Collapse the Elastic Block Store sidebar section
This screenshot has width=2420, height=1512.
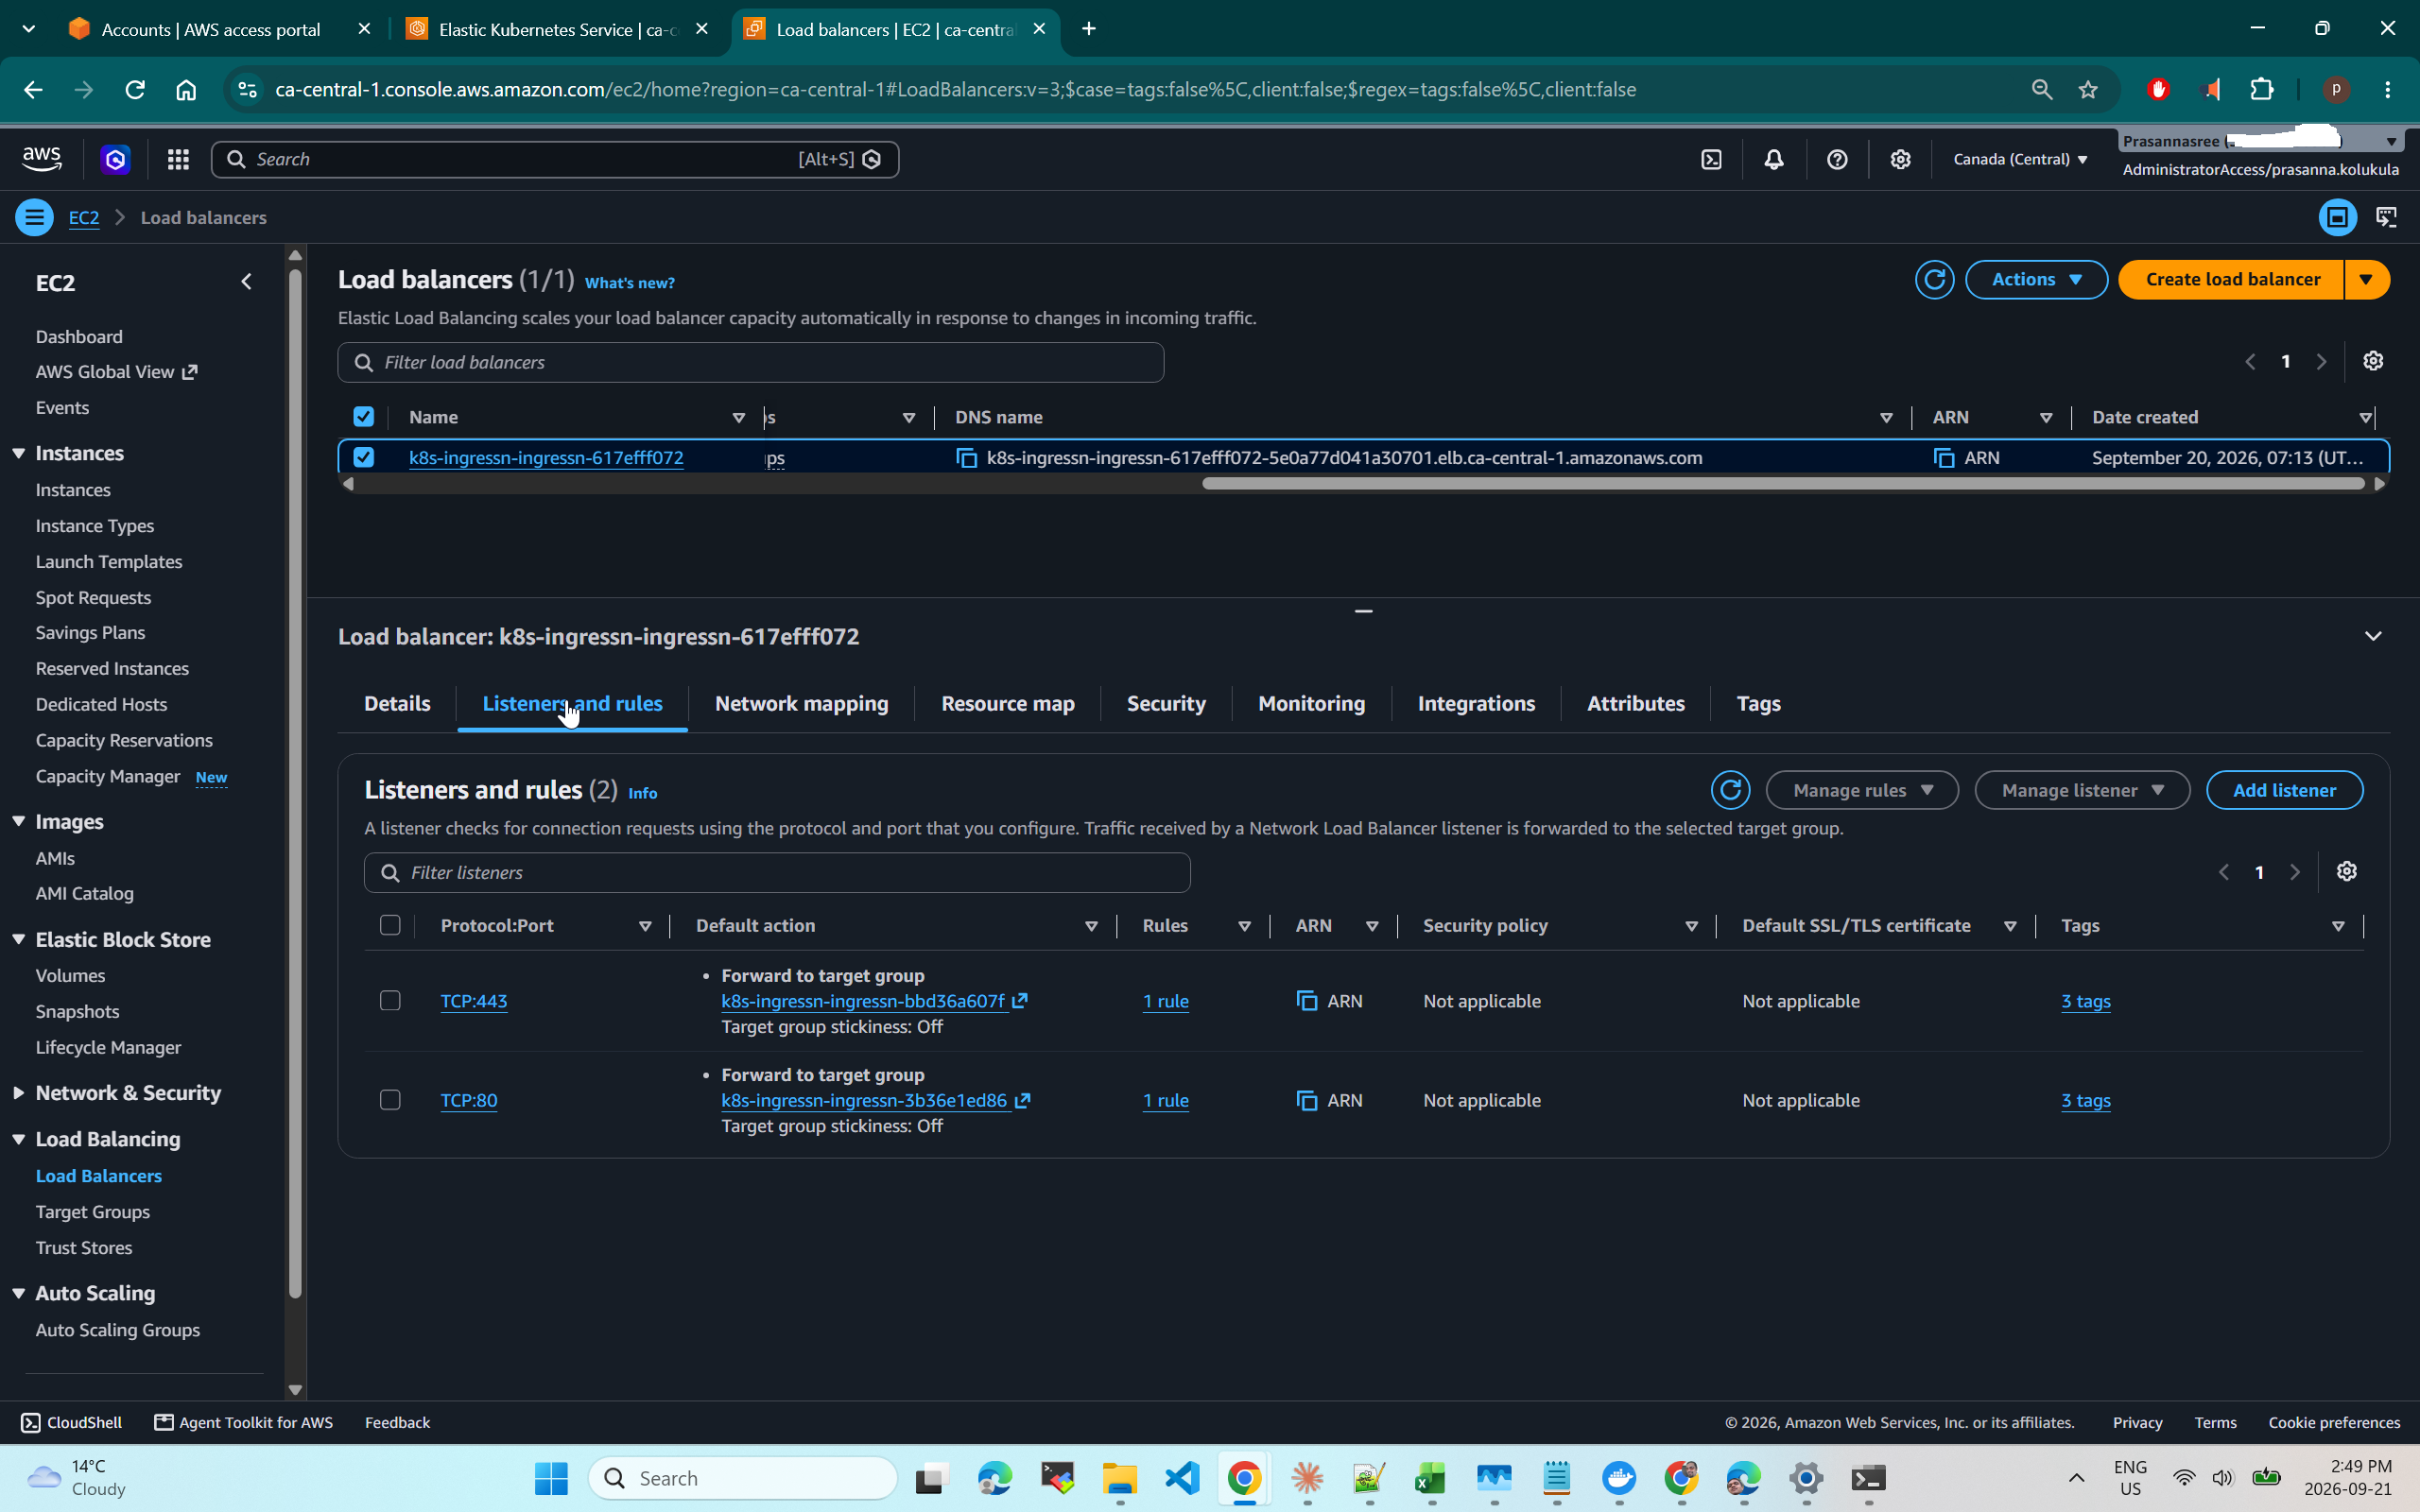point(19,939)
